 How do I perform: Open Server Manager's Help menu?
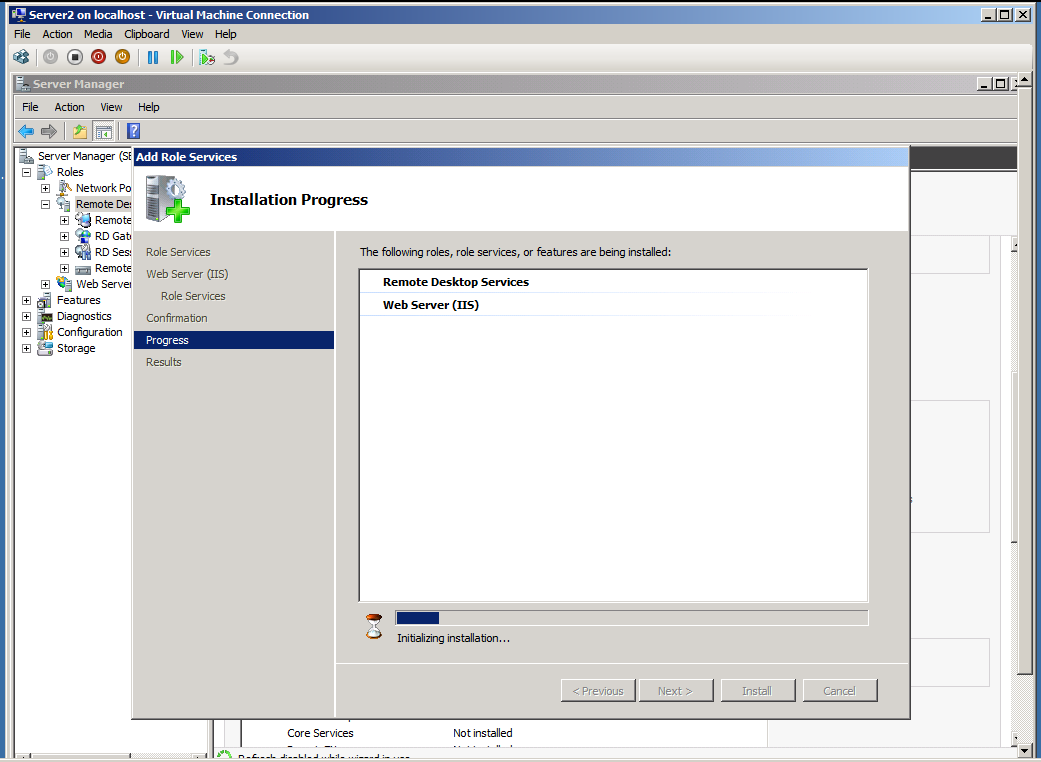(x=149, y=107)
